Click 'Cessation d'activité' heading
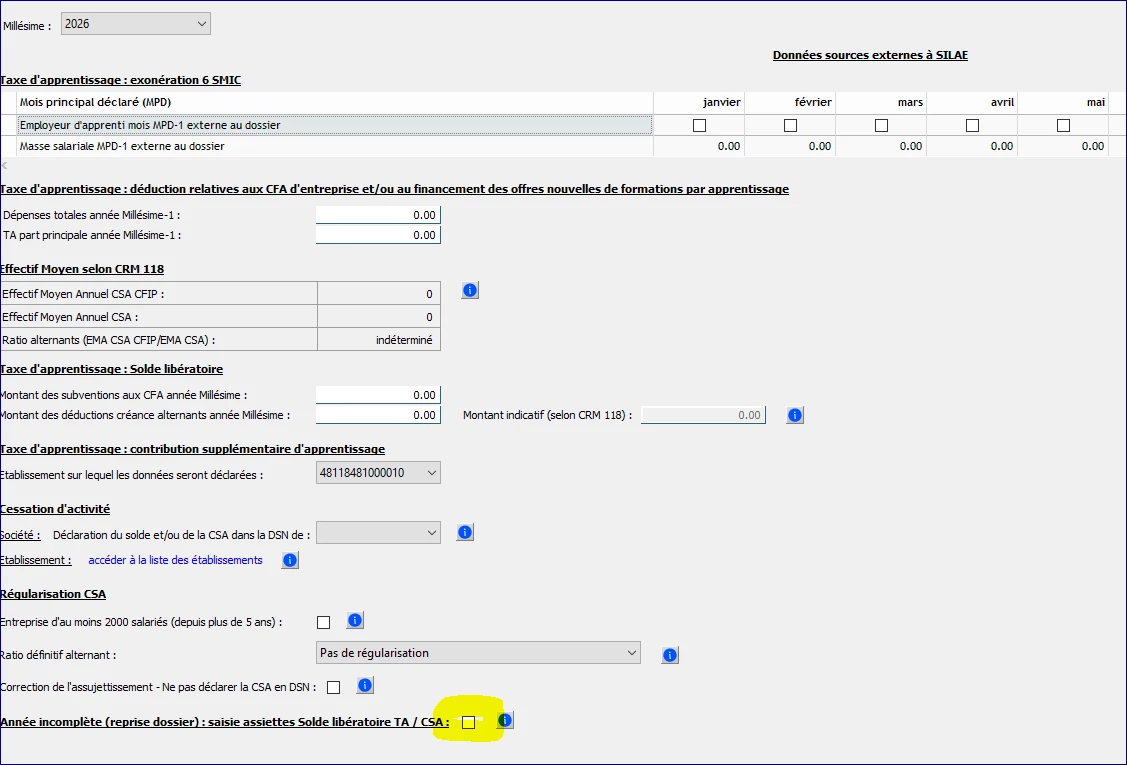1127x765 pixels. pyautogui.click(x=55, y=509)
